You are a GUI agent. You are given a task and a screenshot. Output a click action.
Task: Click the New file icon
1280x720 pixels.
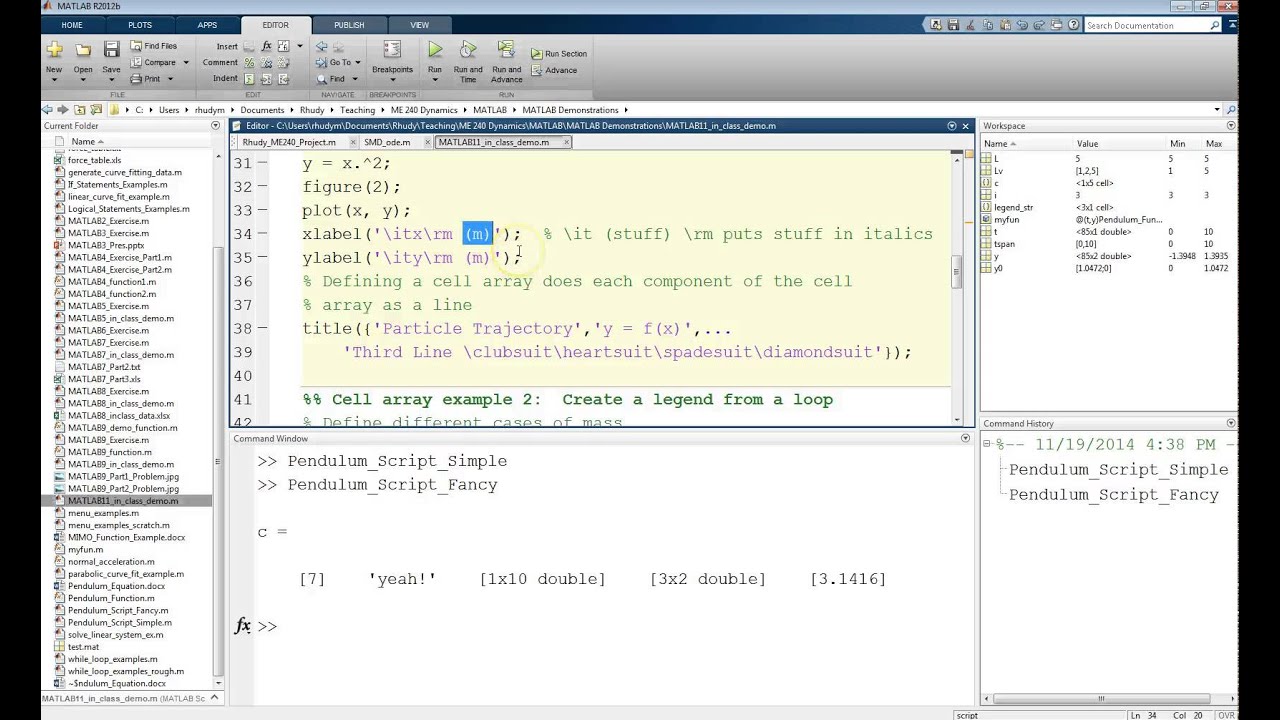(54, 50)
